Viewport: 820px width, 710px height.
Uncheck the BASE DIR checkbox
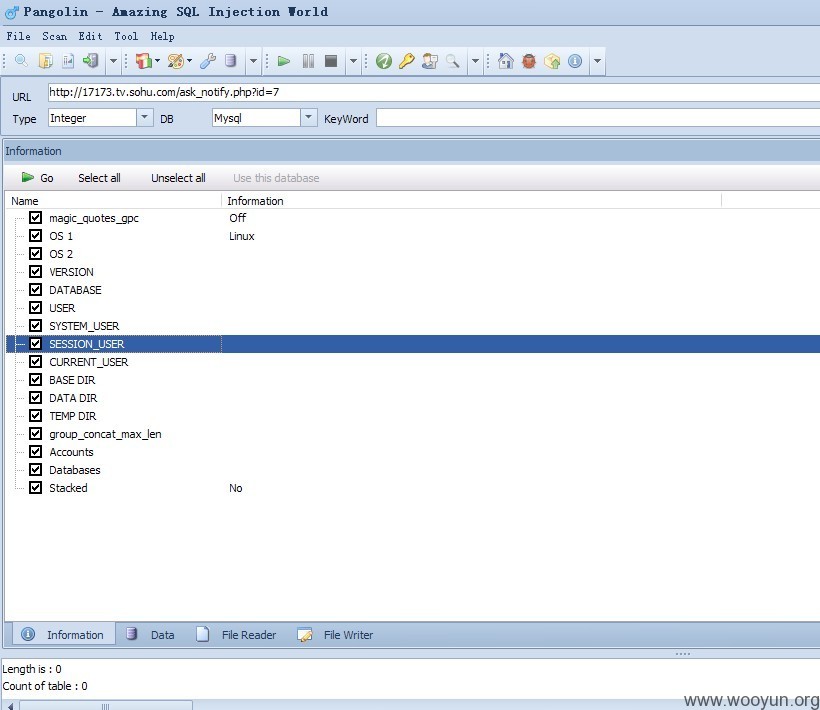36,380
